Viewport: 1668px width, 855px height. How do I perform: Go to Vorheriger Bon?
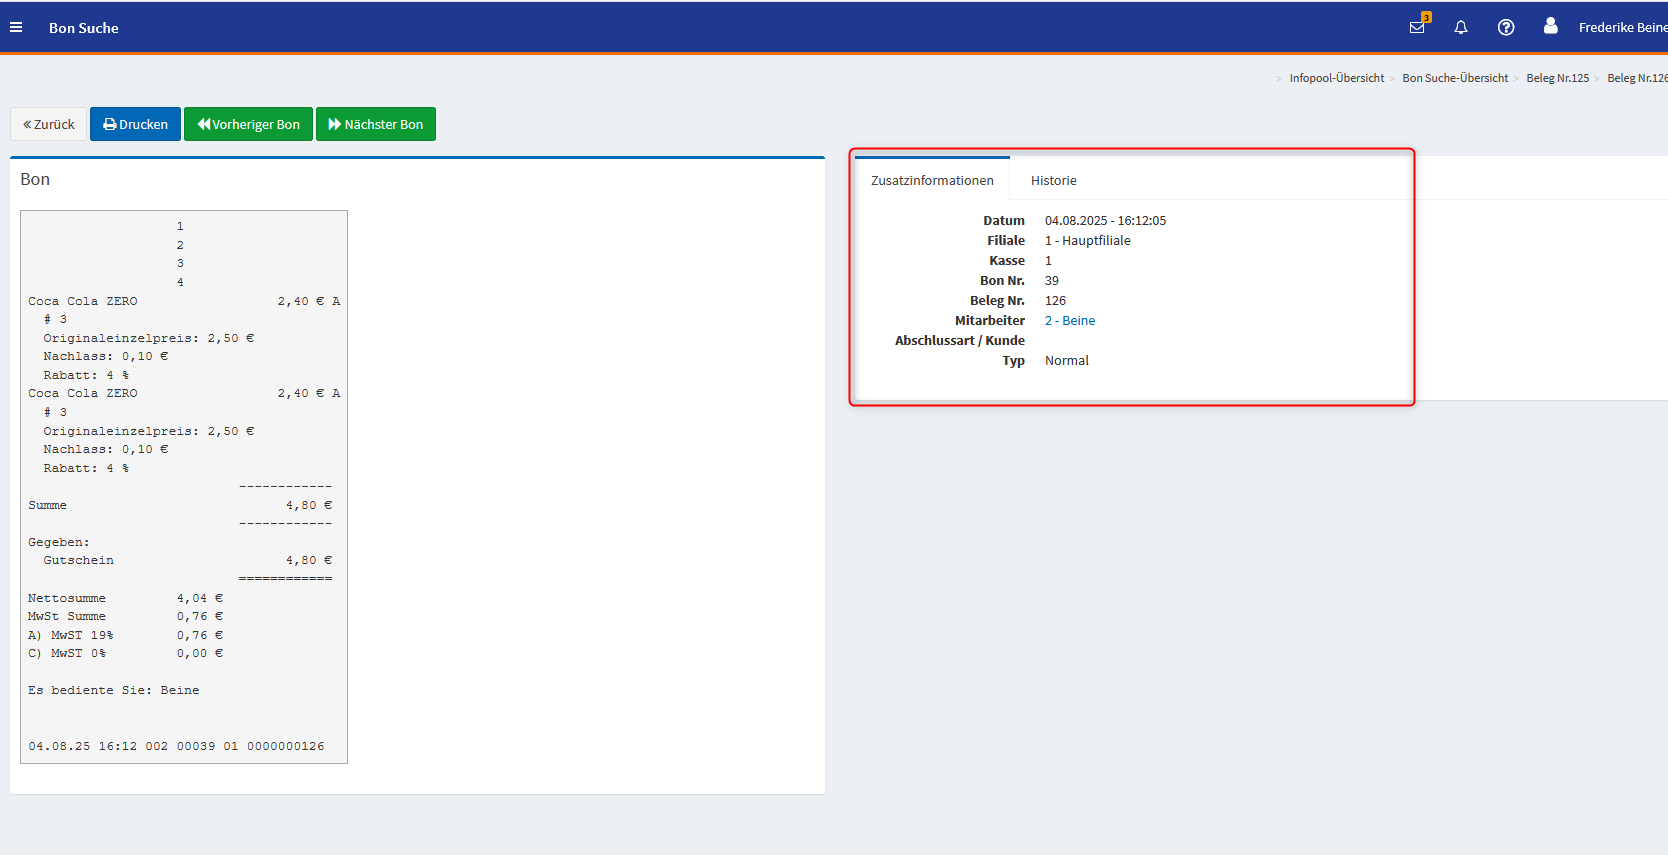tap(248, 124)
